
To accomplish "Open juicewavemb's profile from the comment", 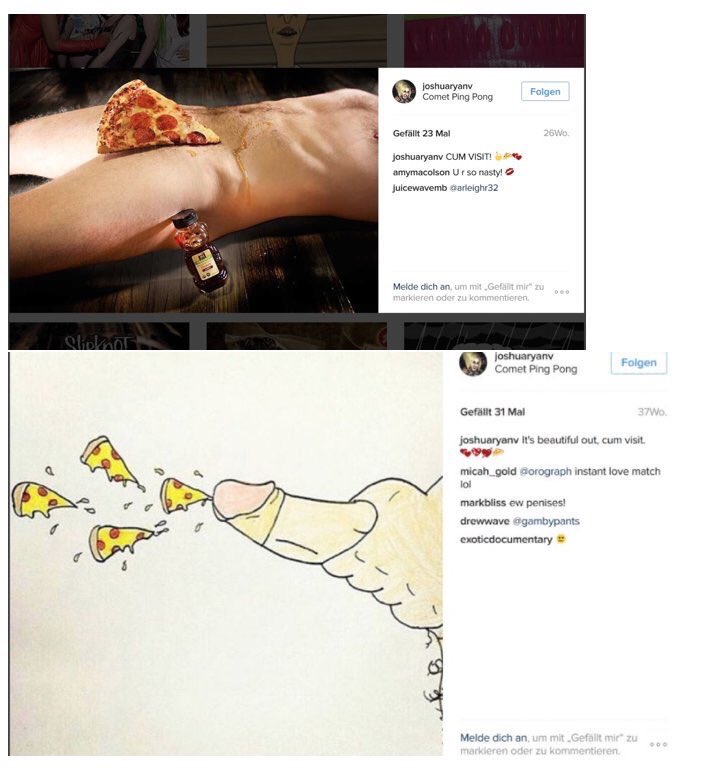I will pyautogui.click(x=419, y=188).
